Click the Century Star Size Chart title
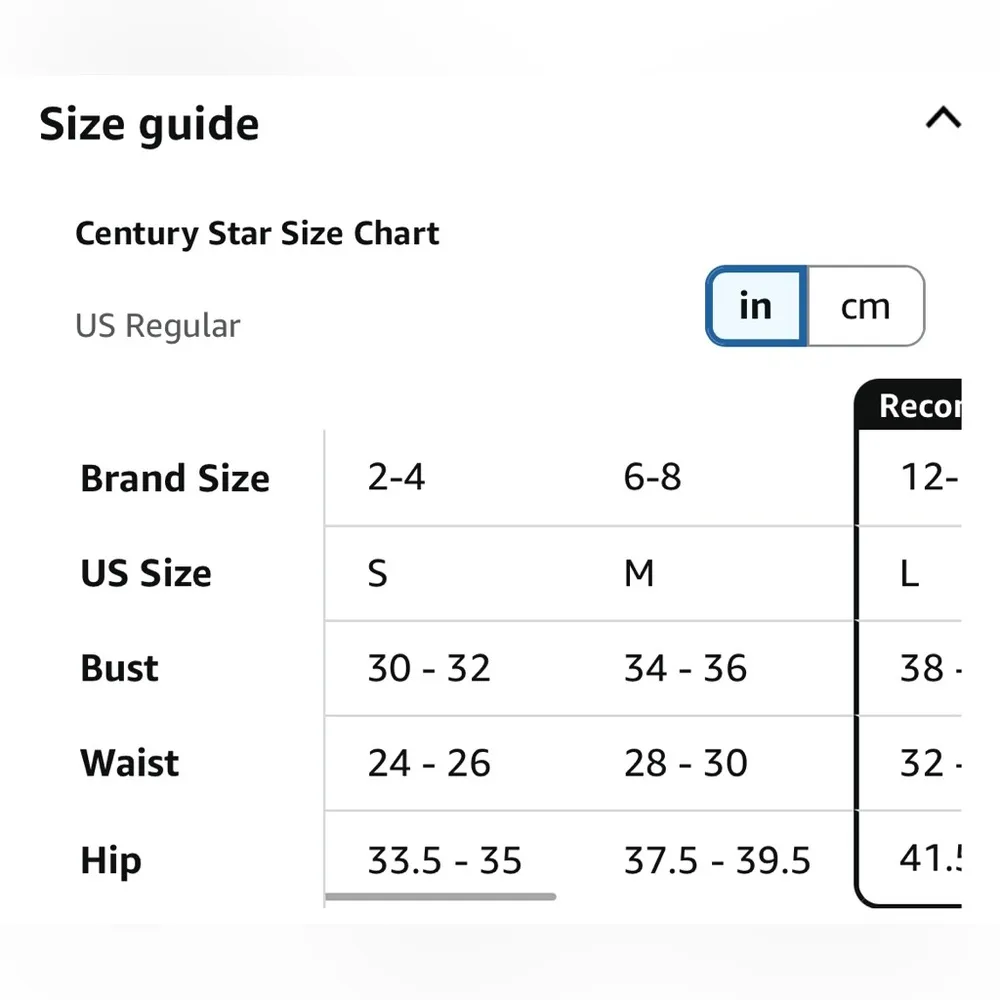Screen dimensions: 1000x1000 pos(257,234)
